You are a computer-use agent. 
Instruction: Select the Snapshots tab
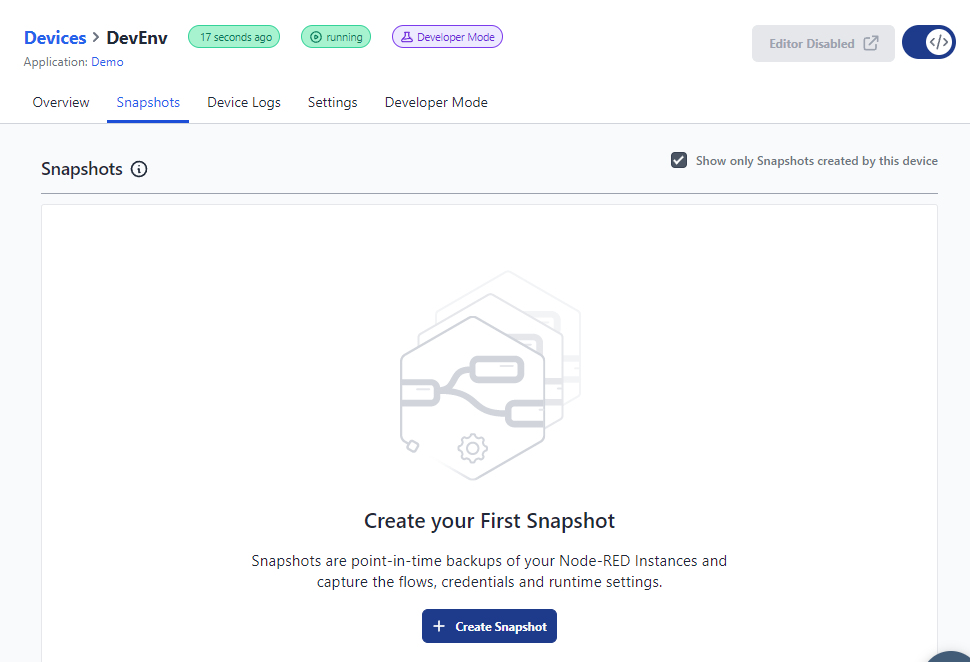(148, 102)
